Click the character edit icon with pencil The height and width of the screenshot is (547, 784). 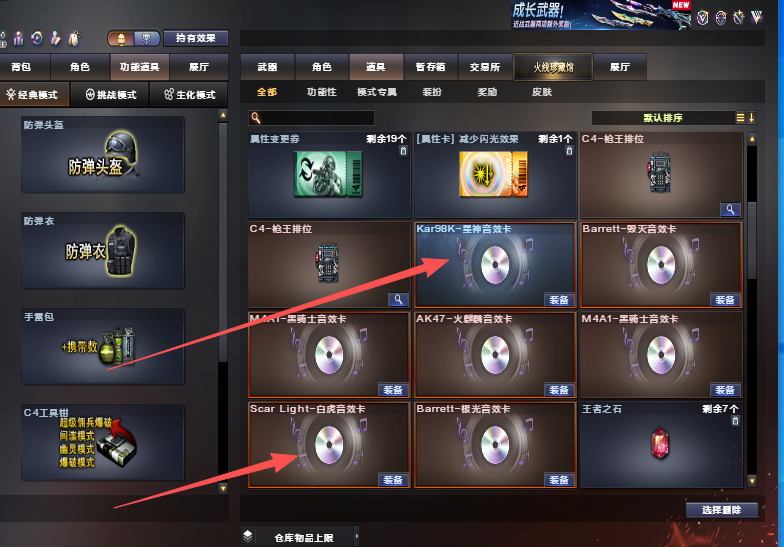point(56,38)
